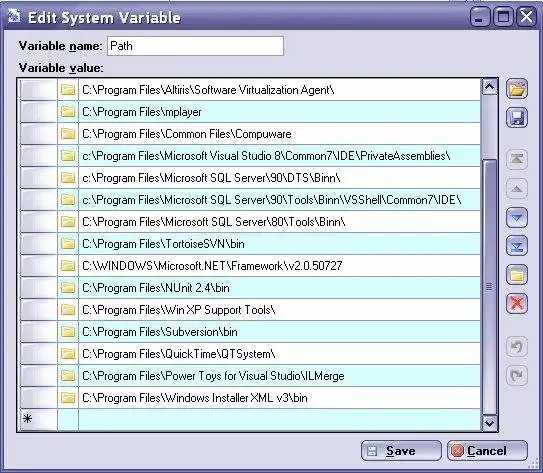Select SQL Server\80\Tools\Binn\ path

(279, 222)
